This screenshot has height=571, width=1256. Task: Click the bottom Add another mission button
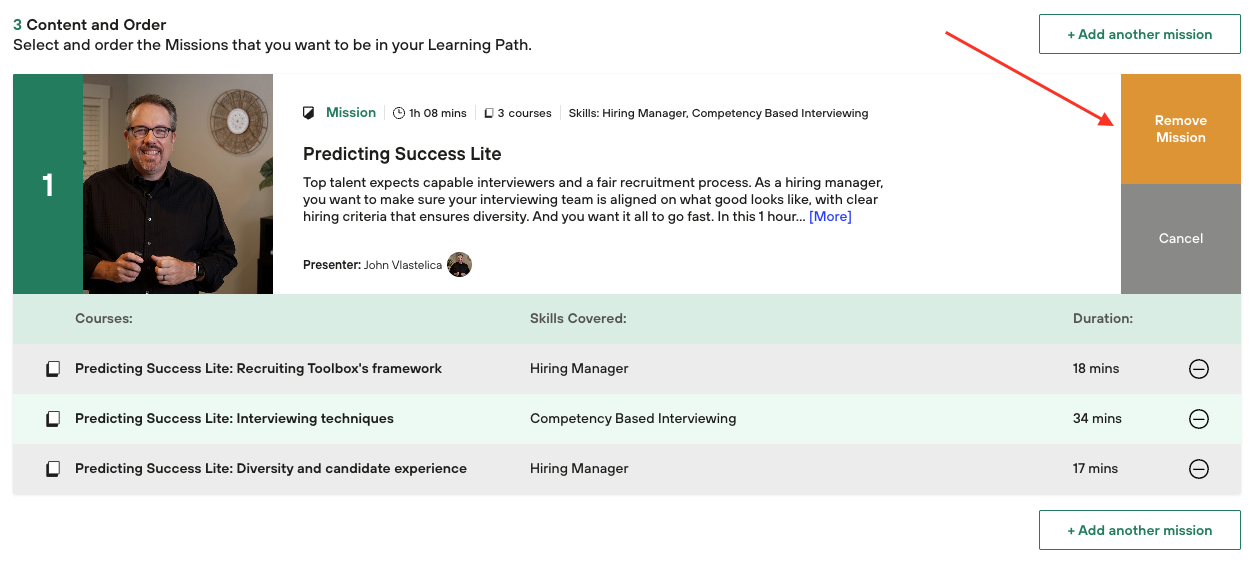tap(1139, 530)
